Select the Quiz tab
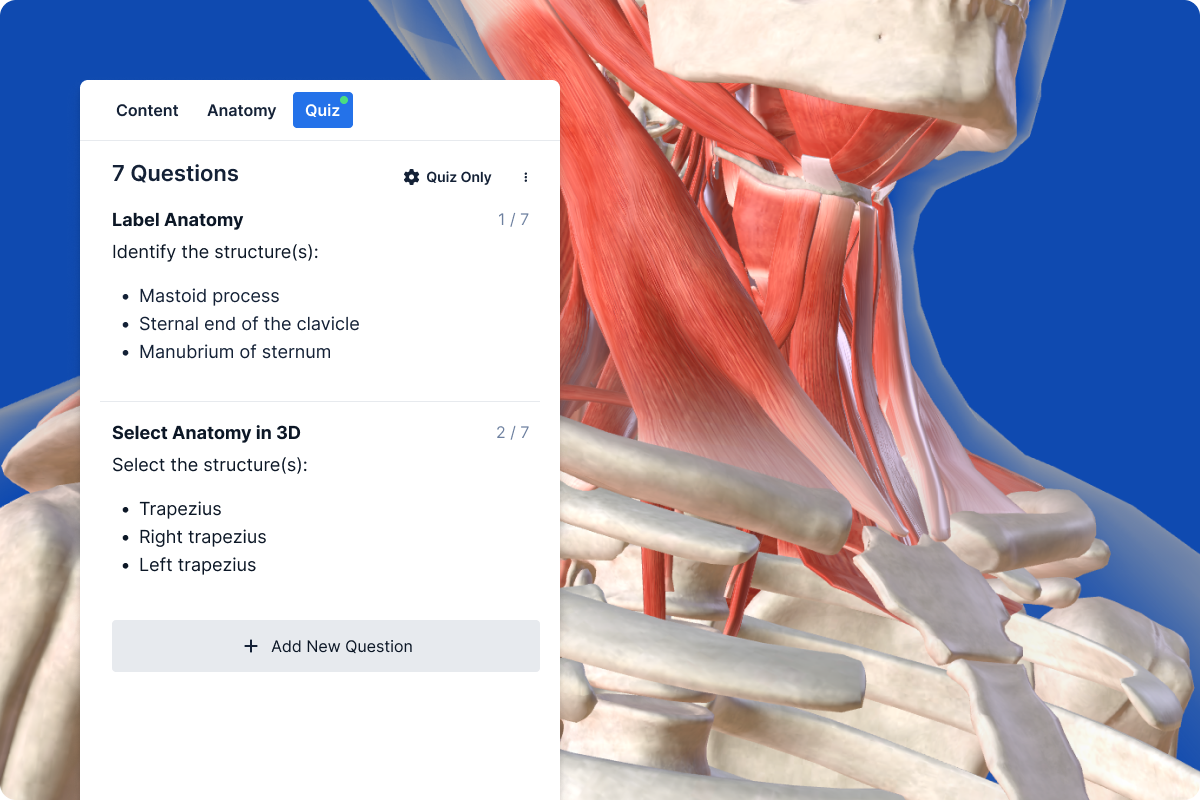The image size is (1200, 800). [x=322, y=110]
